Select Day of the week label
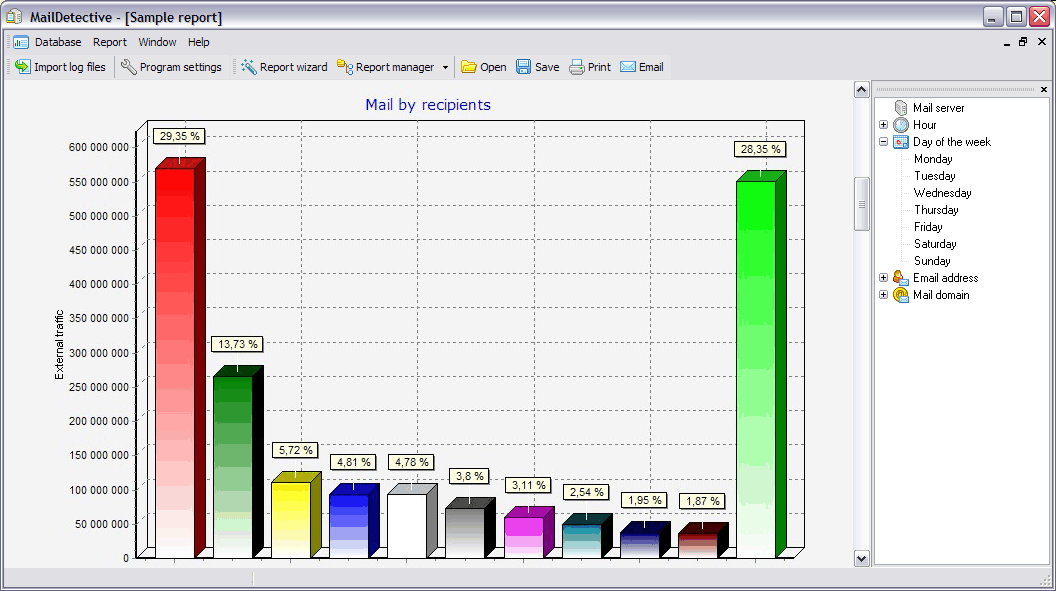This screenshot has height=591, width=1056. 952,142
